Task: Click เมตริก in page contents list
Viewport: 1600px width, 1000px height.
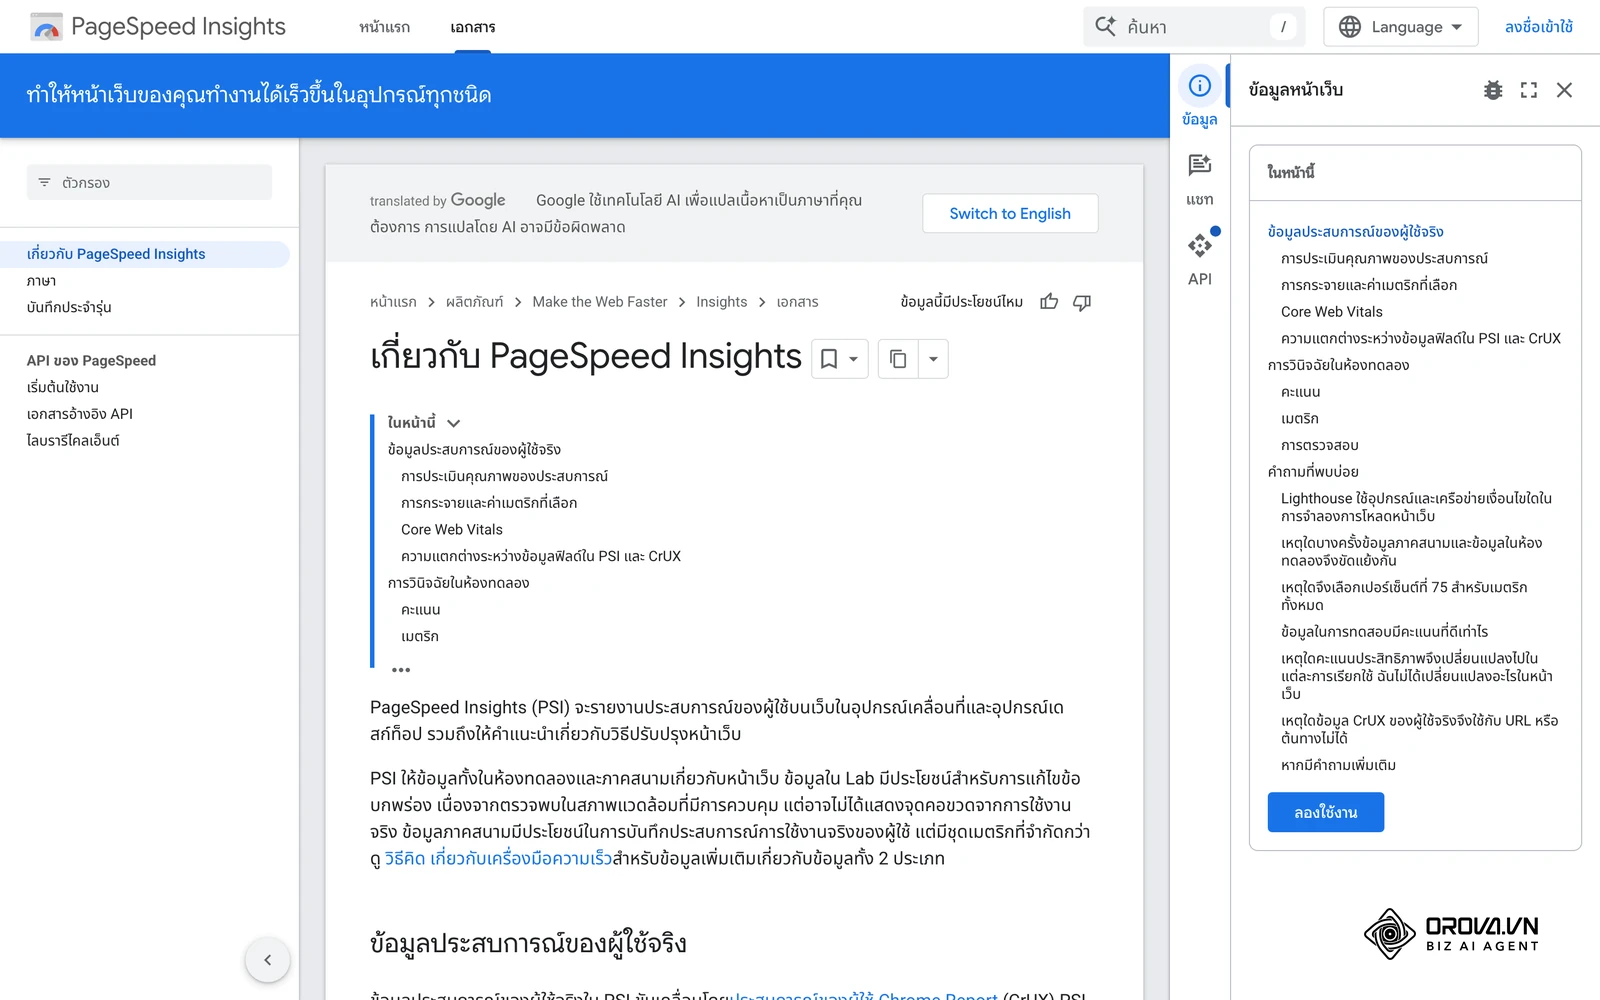Action: click(x=420, y=636)
